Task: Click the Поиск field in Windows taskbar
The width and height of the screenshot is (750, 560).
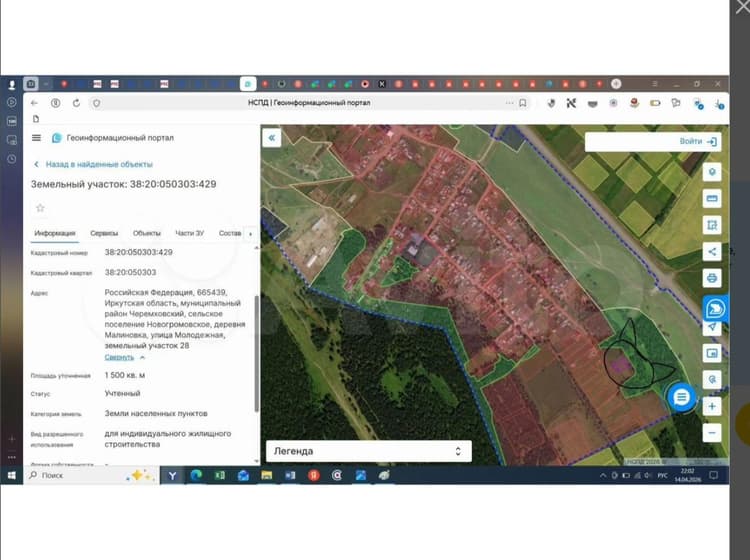Action: 91,475
